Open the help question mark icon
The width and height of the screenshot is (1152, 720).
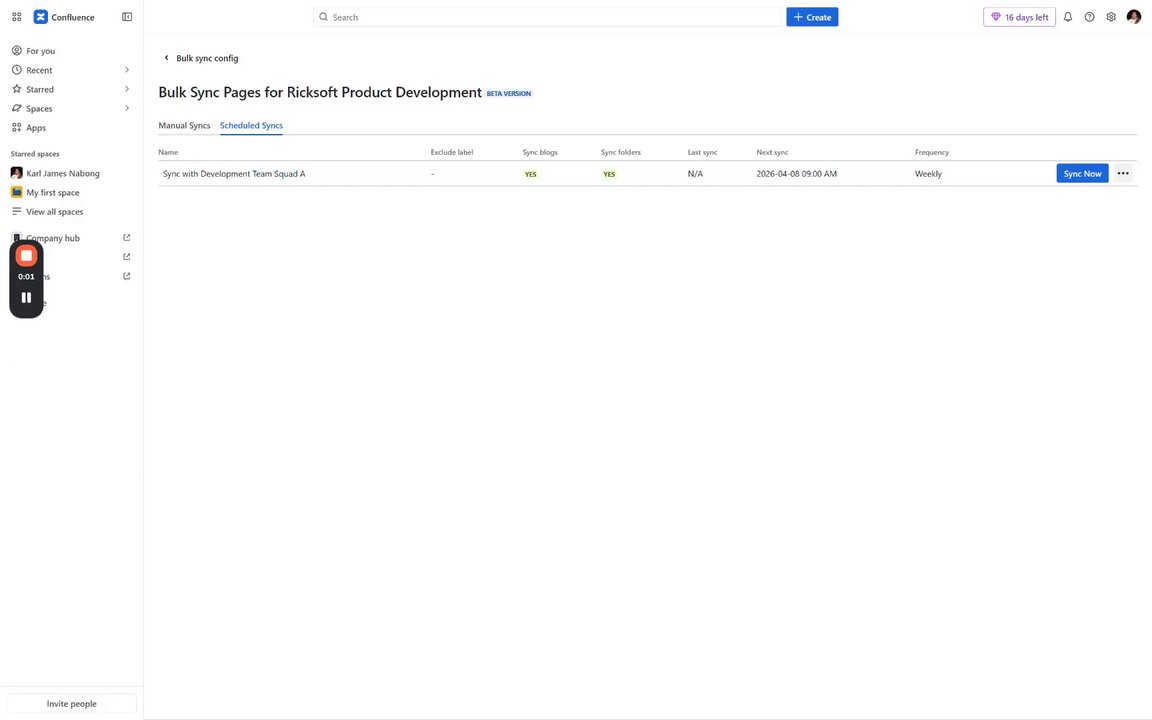tap(1090, 17)
